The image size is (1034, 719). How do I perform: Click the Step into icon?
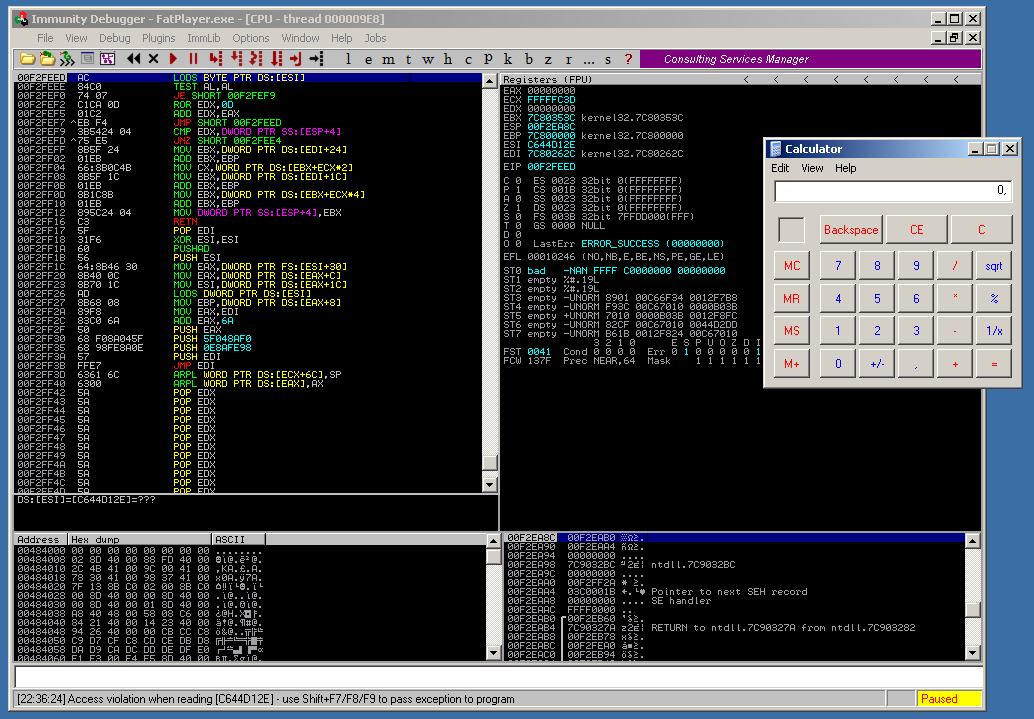pos(216,59)
